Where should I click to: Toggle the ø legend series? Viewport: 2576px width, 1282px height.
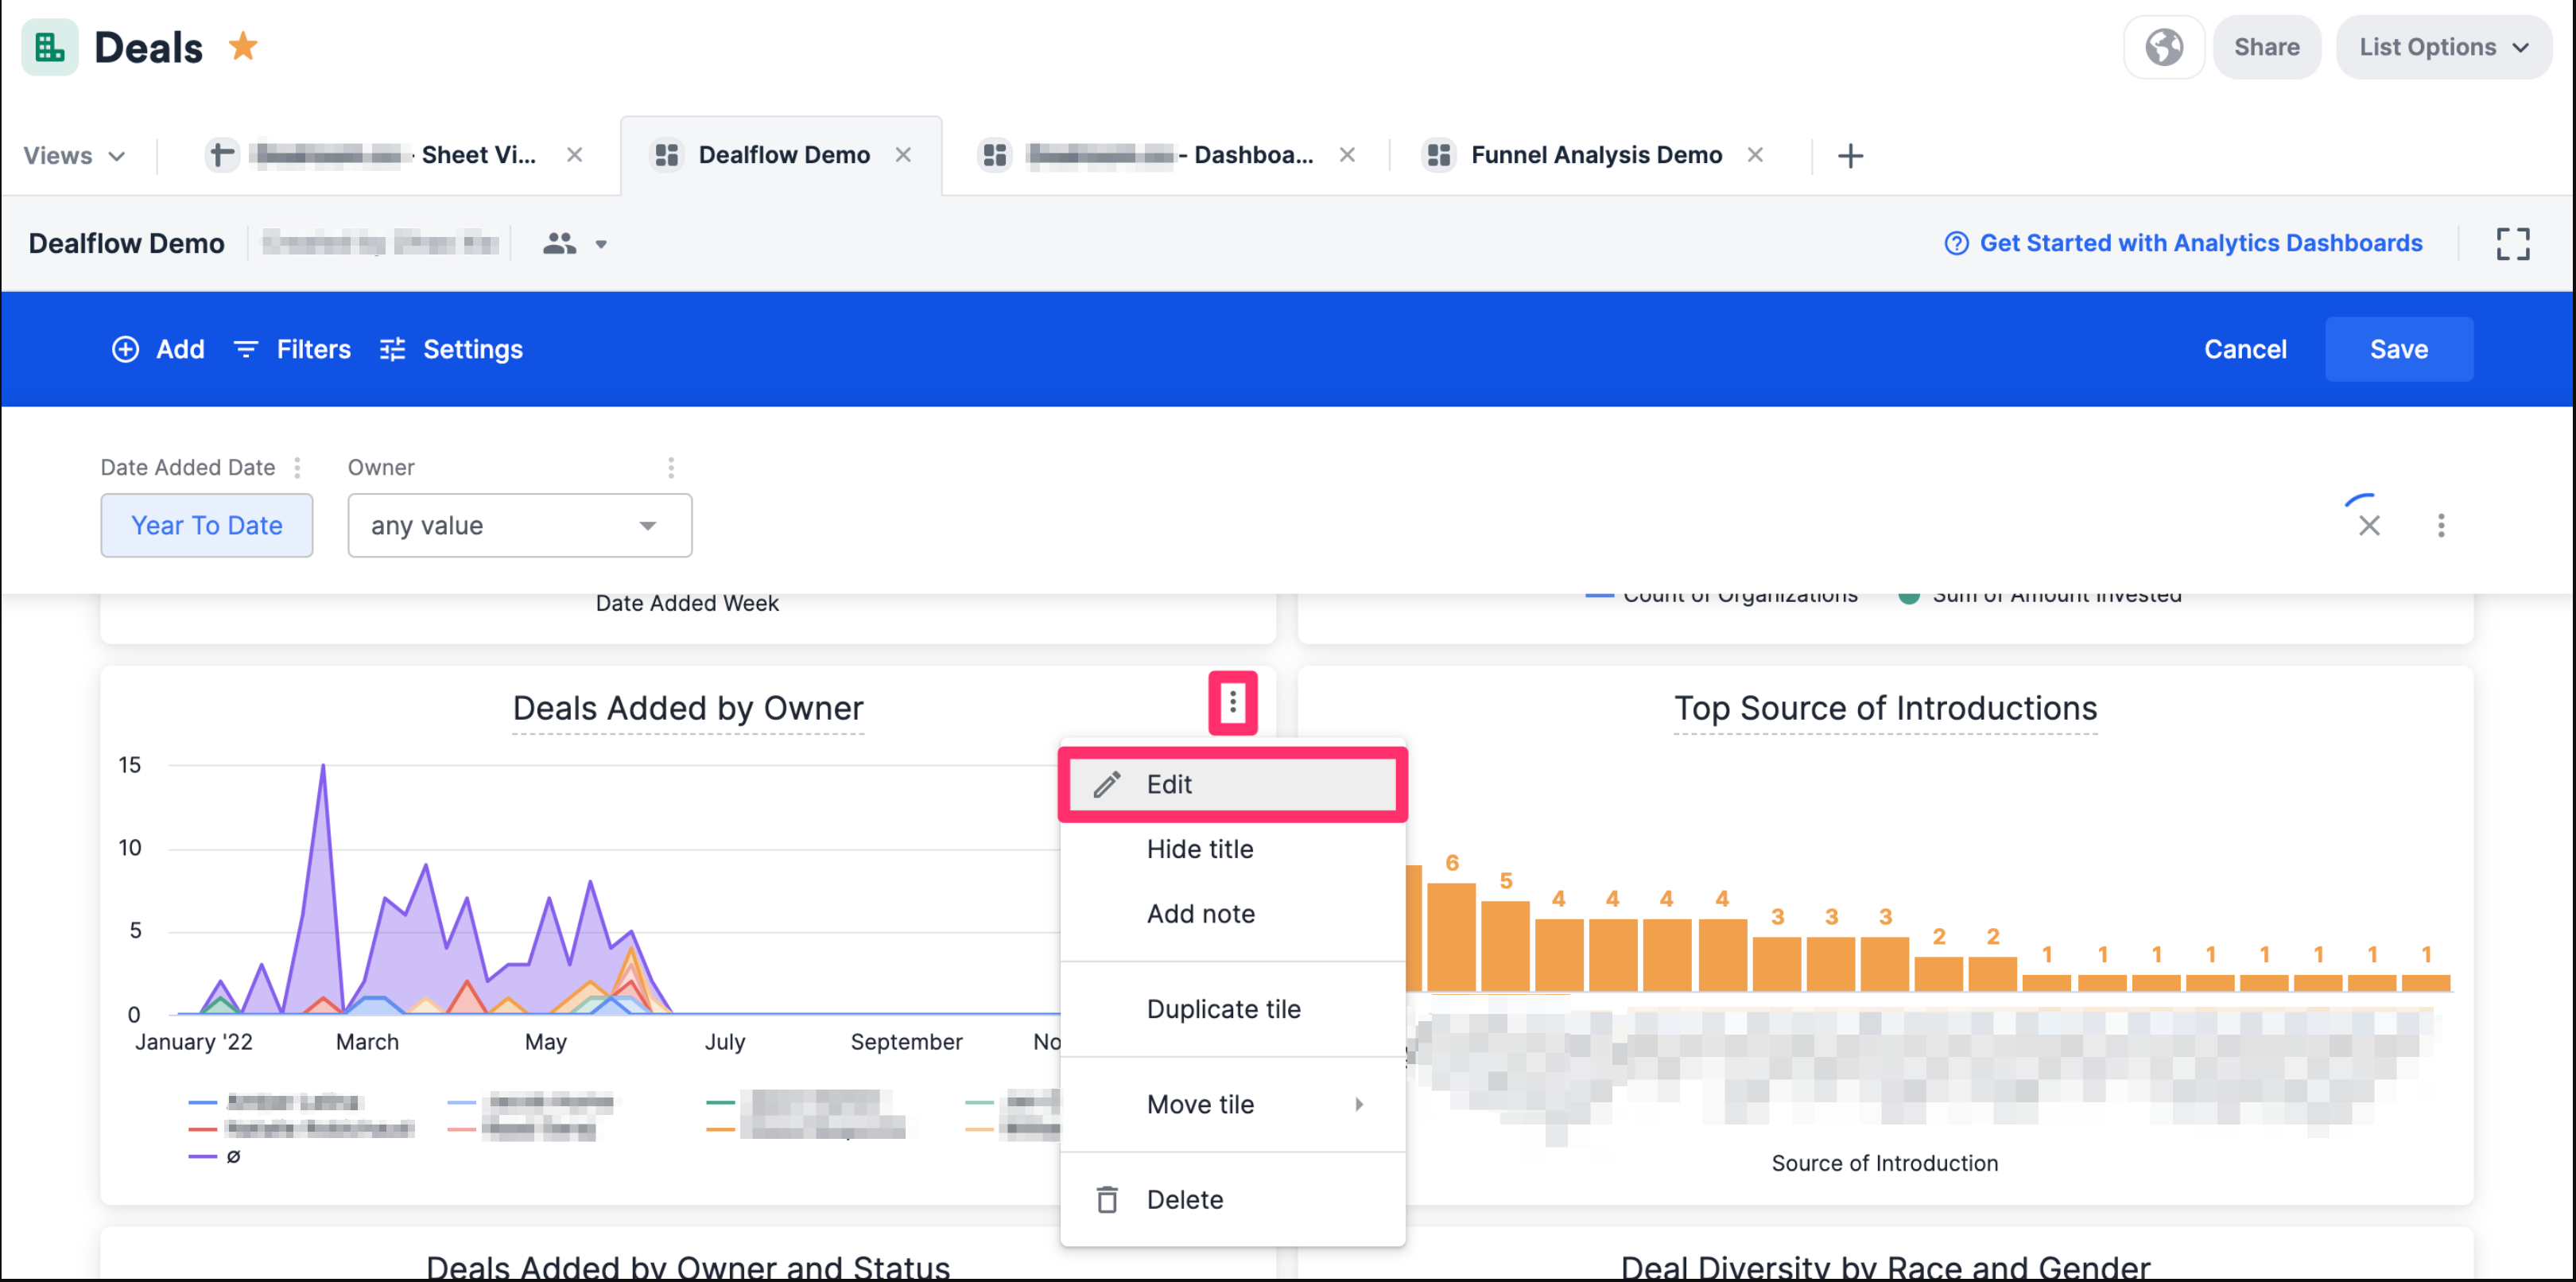pyautogui.click(x=214, y=1156)
